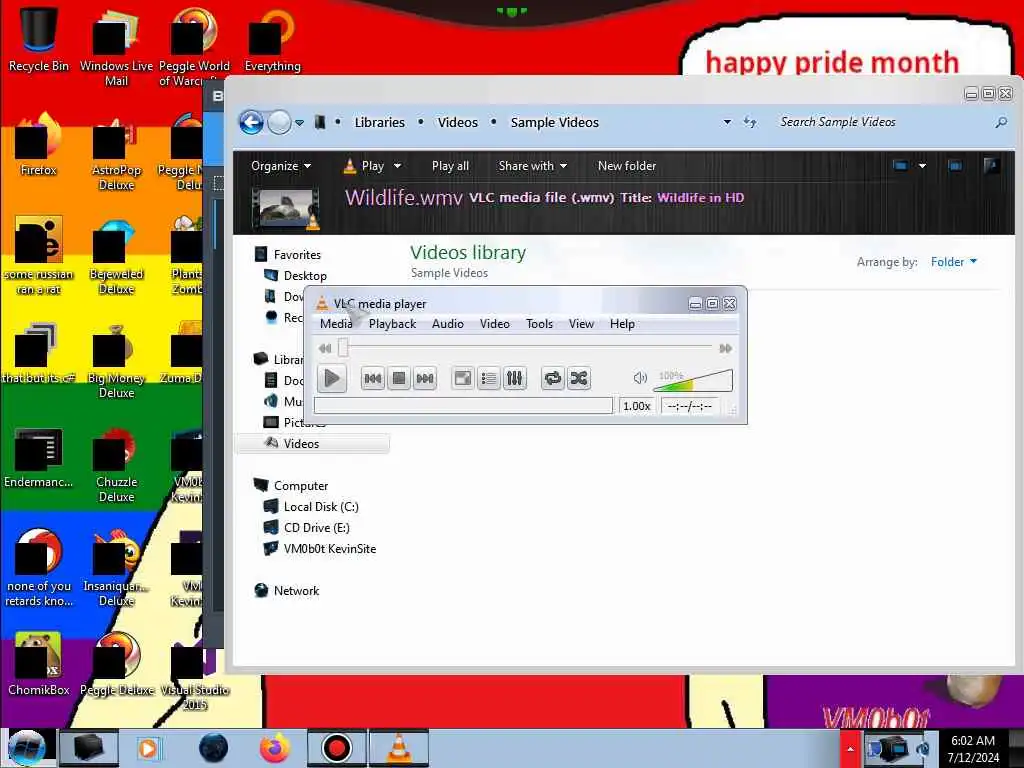Click VLC cone icon in taskbar
This screenshot has width=1024, height=768.
(399, 748)
